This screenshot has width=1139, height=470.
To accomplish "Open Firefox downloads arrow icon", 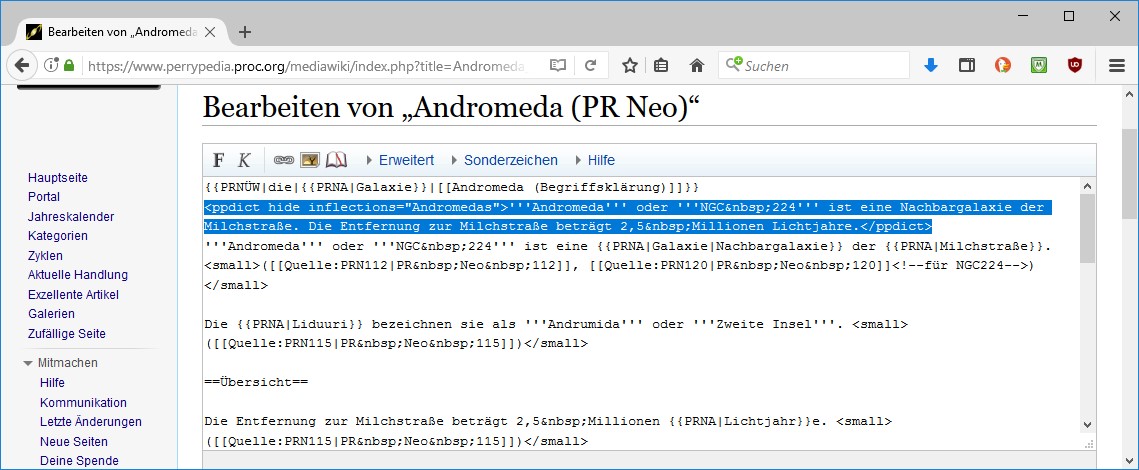I will coord(931,66).
